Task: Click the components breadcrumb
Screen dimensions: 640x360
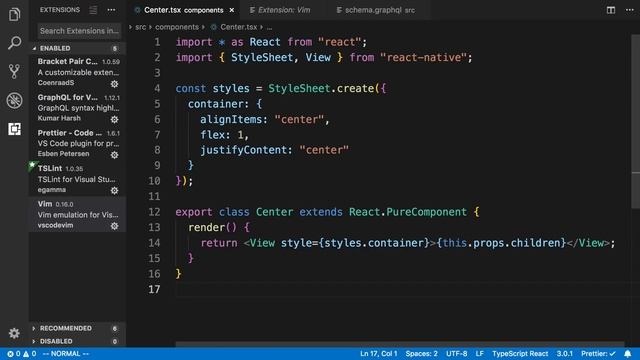Action: click(177, 27)
